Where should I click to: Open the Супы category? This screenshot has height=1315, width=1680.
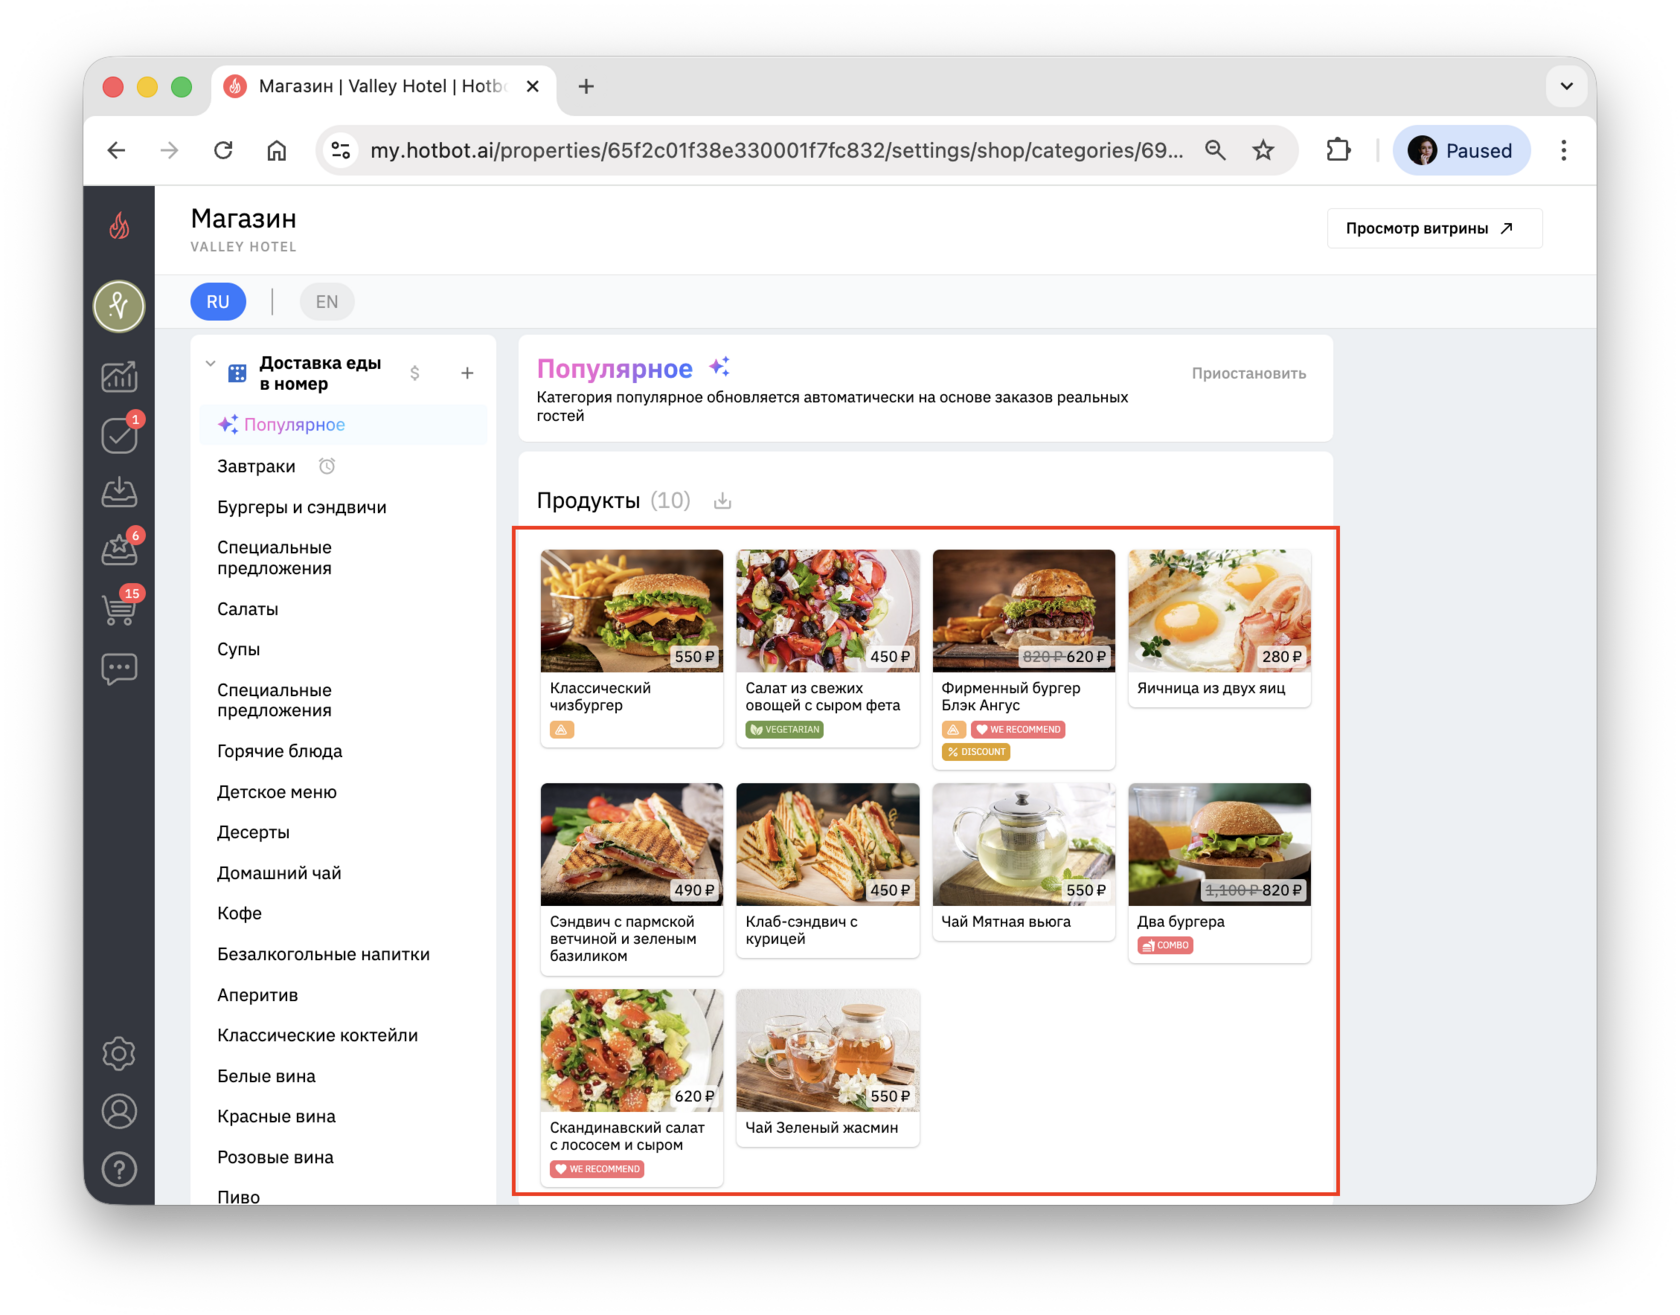tap(239, 650)
